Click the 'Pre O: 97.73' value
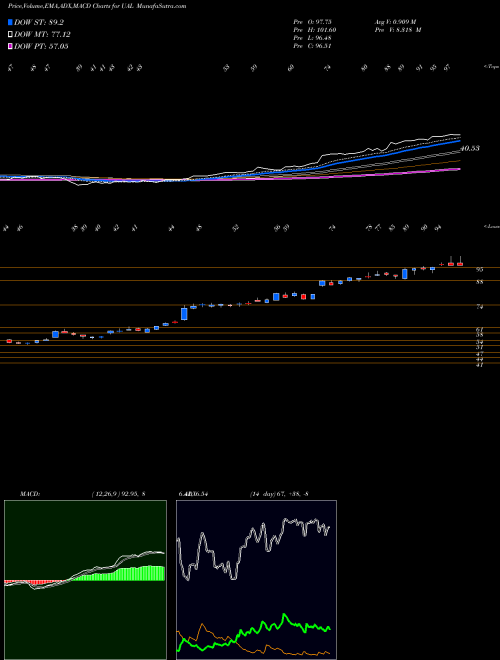500x660 pixels. (313, 22)
